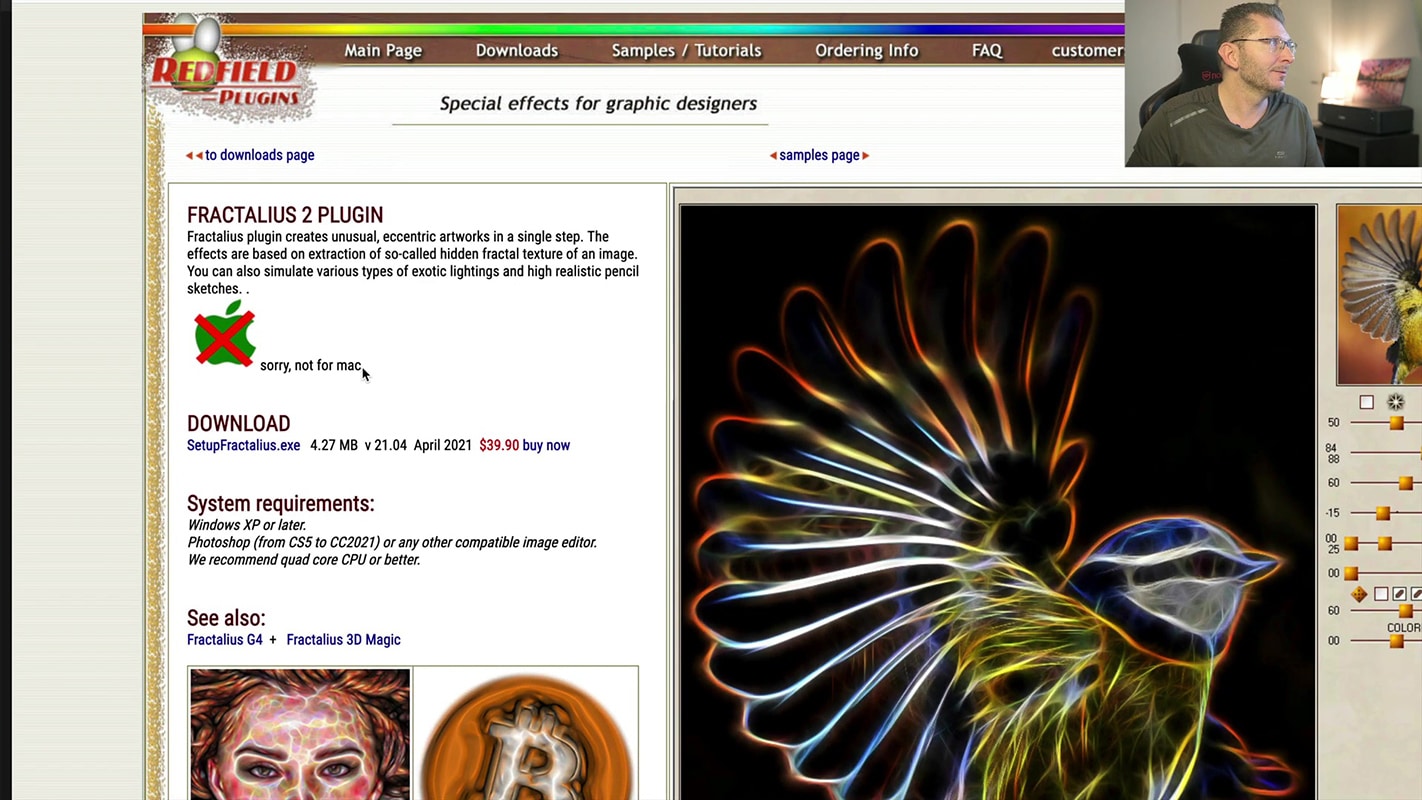The height and width of the screenshot is (800, 1422).
Task: Open the Fractalius G4 link
Action: point(225,639)
